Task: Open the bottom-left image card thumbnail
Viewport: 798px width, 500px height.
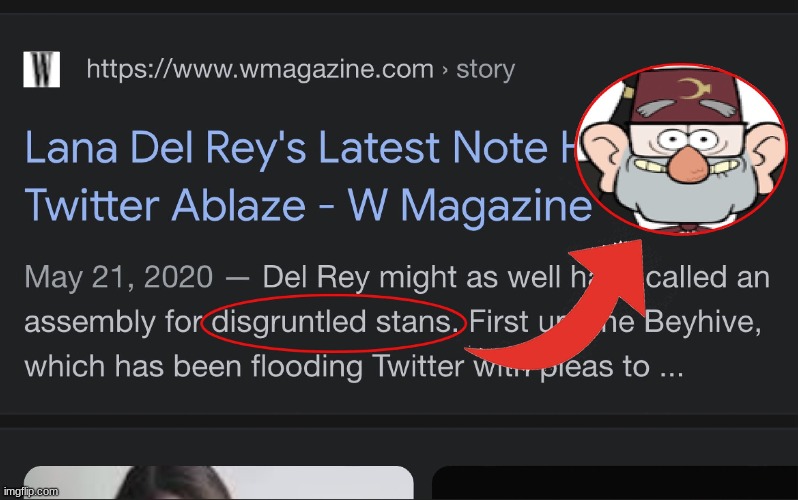Action: pos(219,483)
